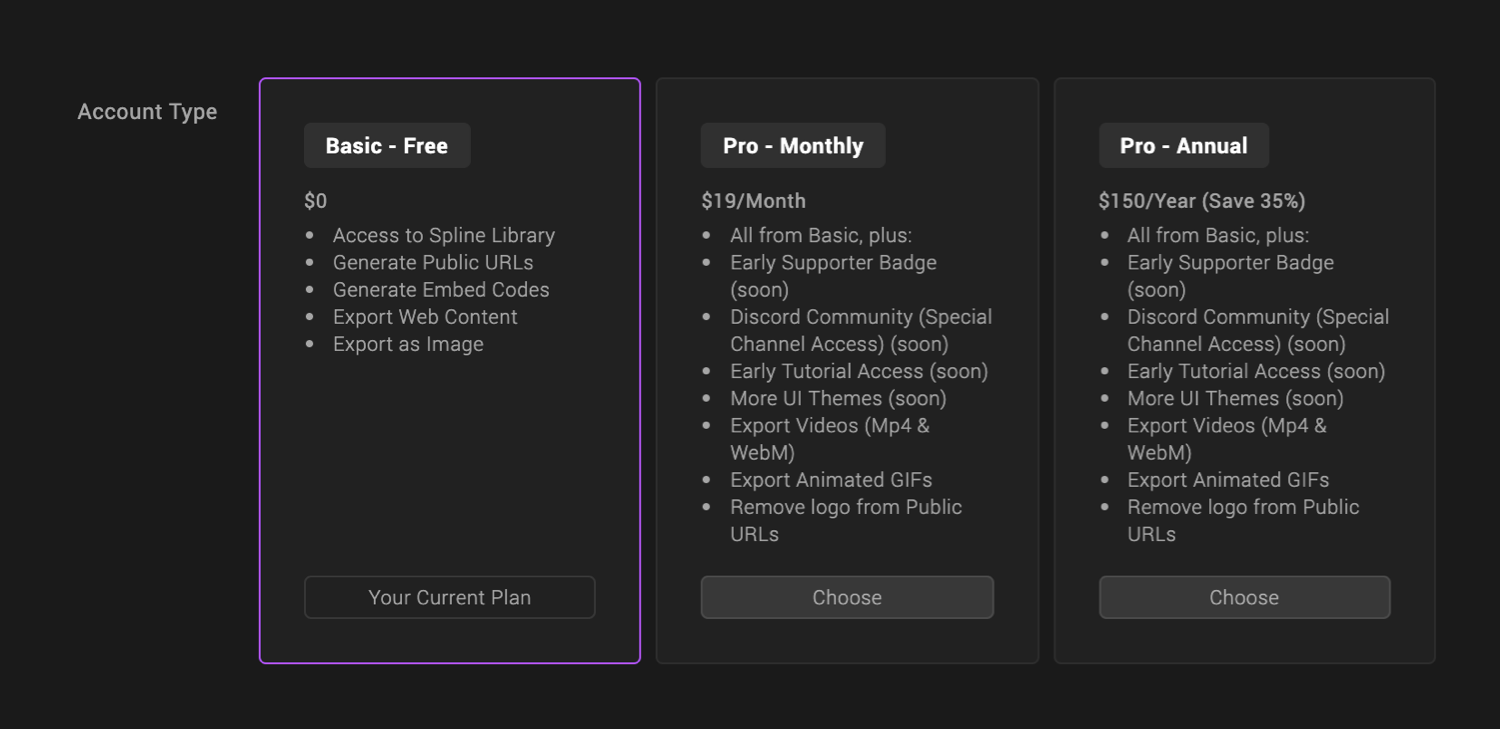Click the Access to Spline Library feature

(x=443, y=235)
